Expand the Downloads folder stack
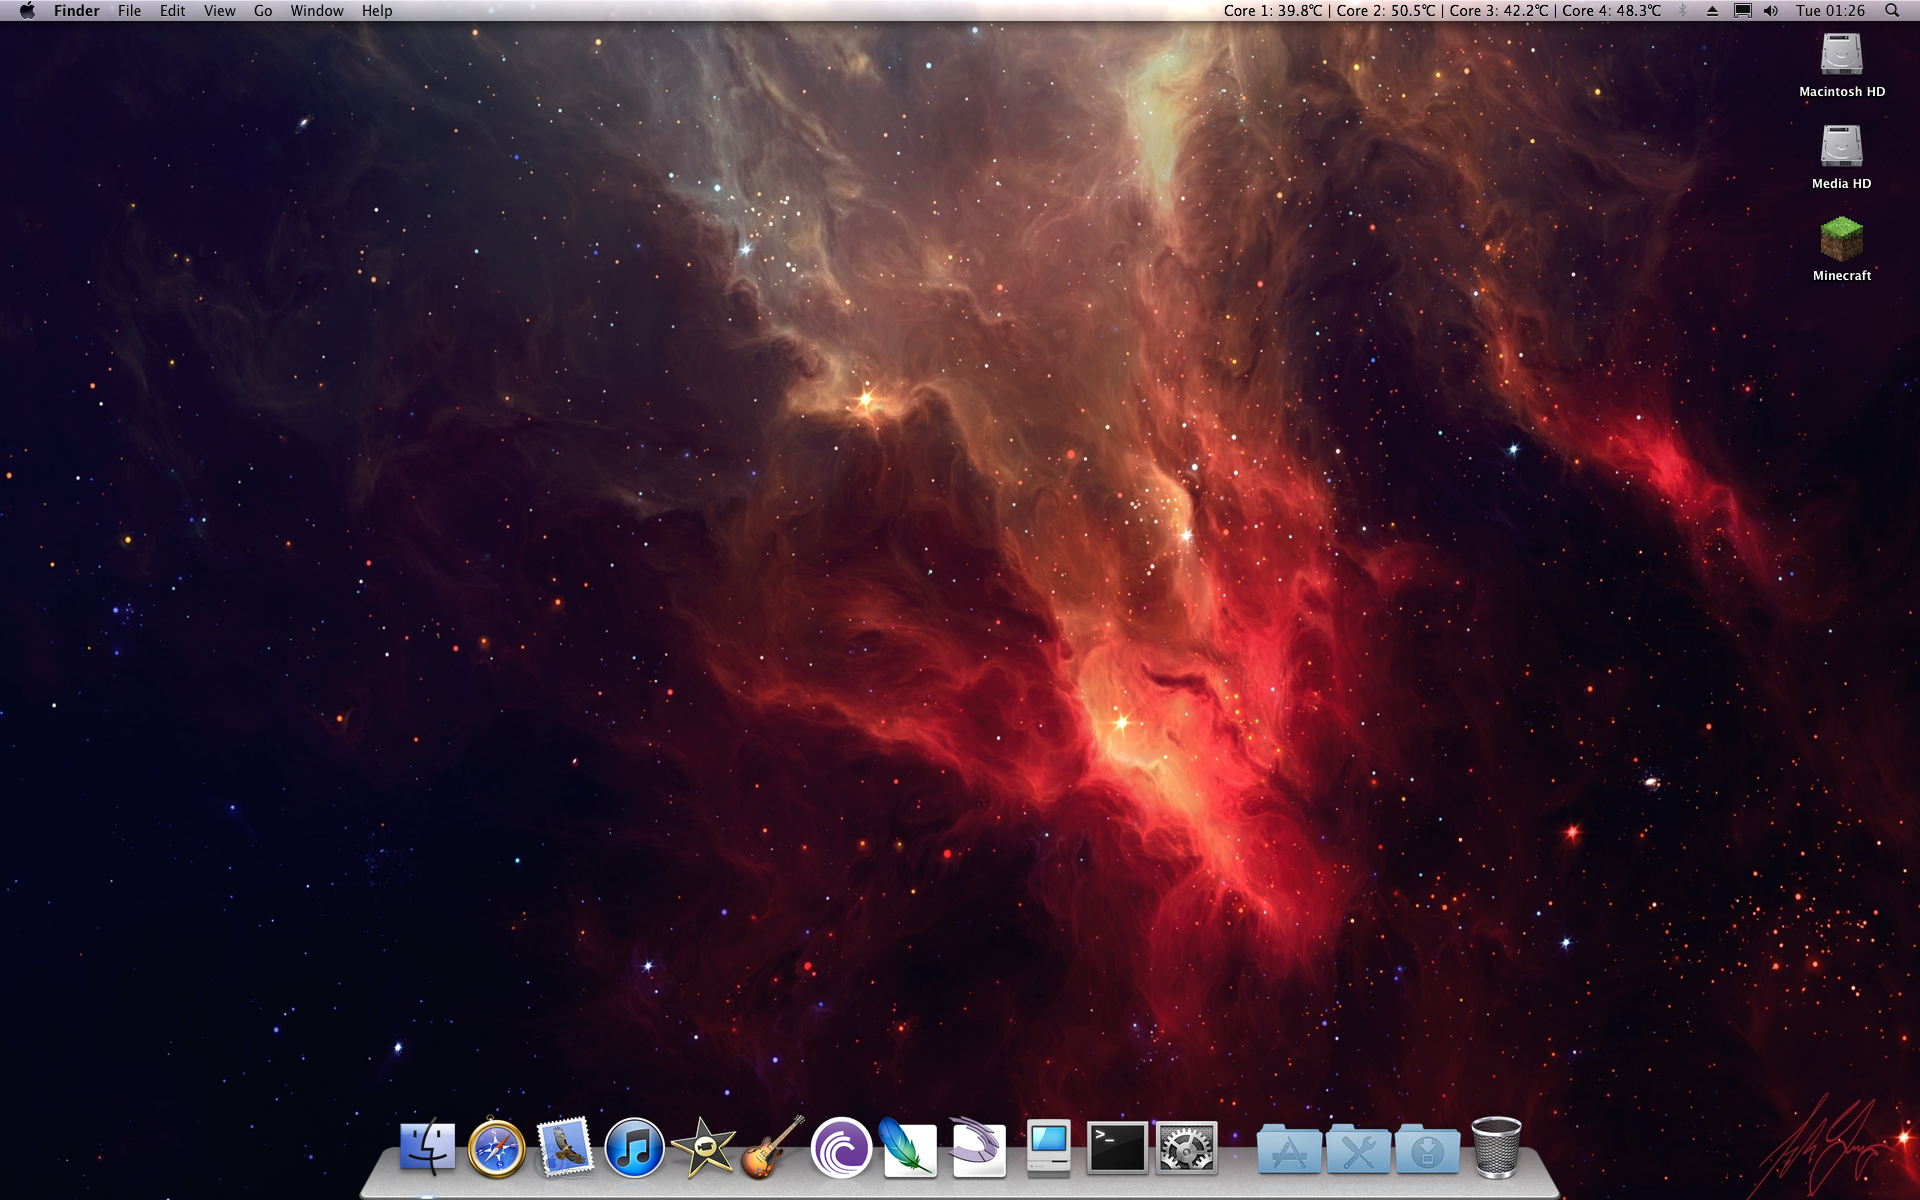 1427,1150
